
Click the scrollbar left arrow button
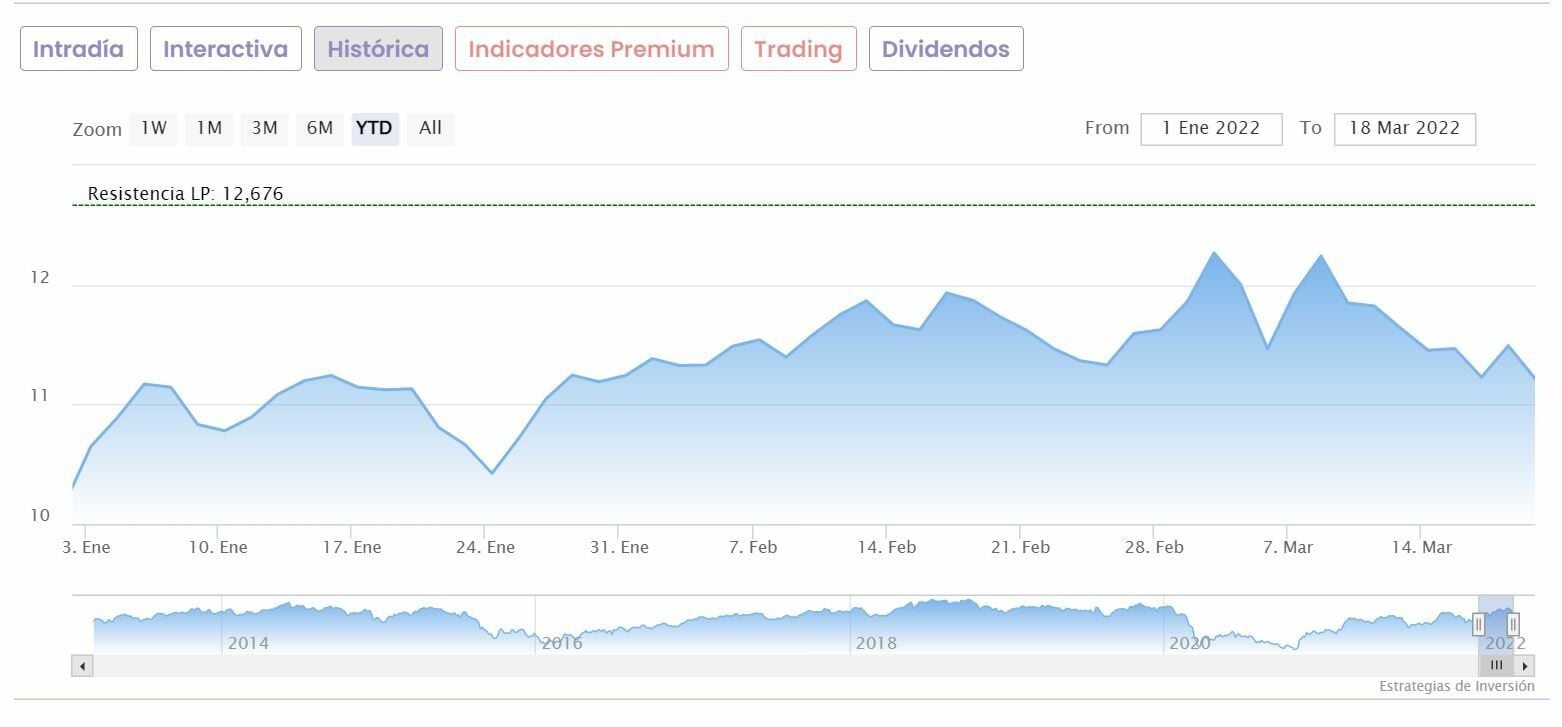tap(82, 666)
